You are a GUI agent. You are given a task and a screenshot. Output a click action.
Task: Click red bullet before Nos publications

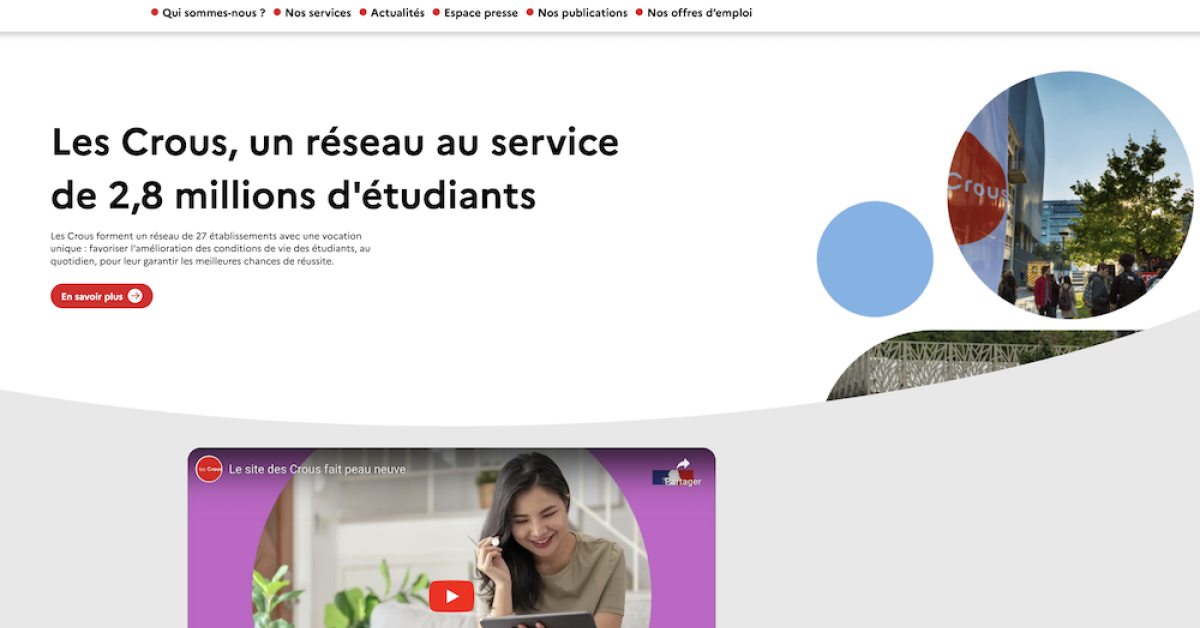click(530, 13)
